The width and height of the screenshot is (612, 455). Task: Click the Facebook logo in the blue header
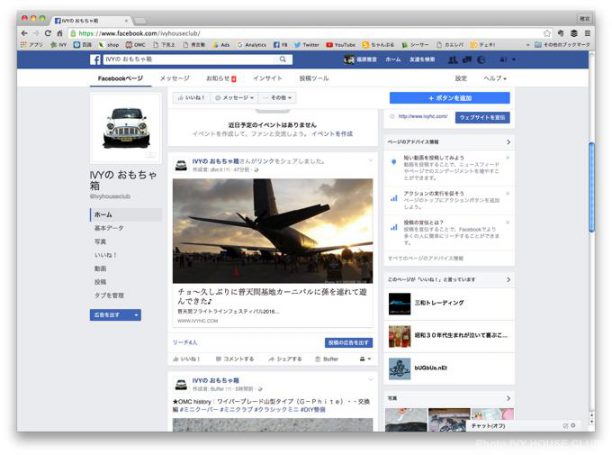coord(97,60)
